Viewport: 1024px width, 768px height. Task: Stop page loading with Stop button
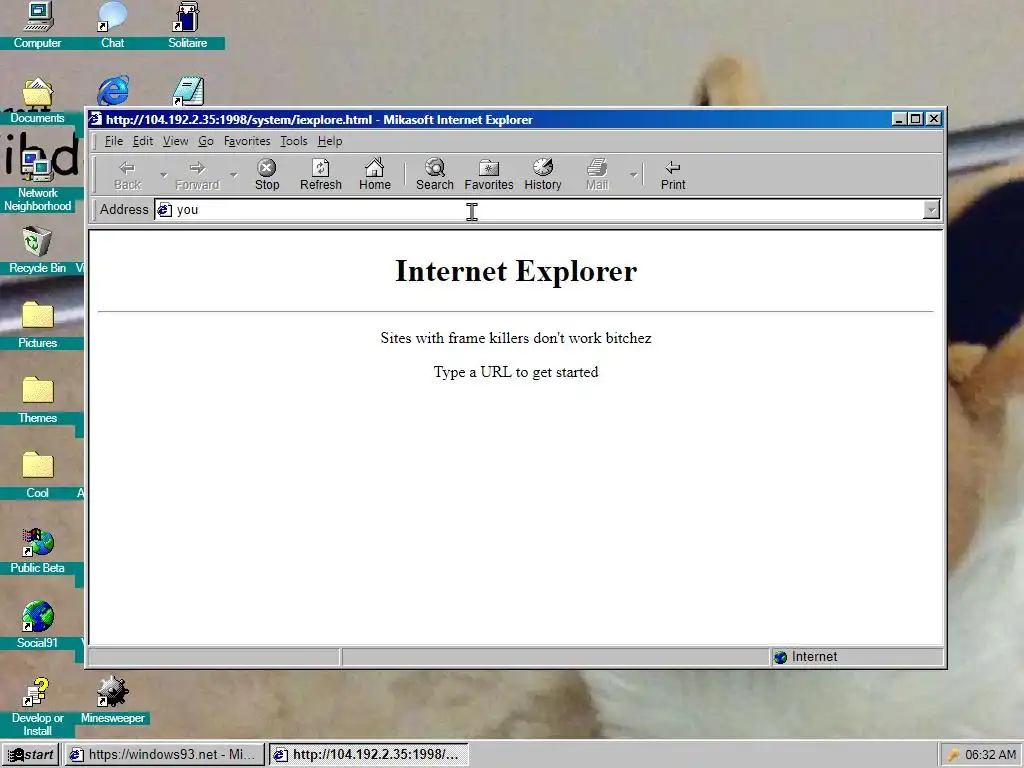click(x=266, y=175)
